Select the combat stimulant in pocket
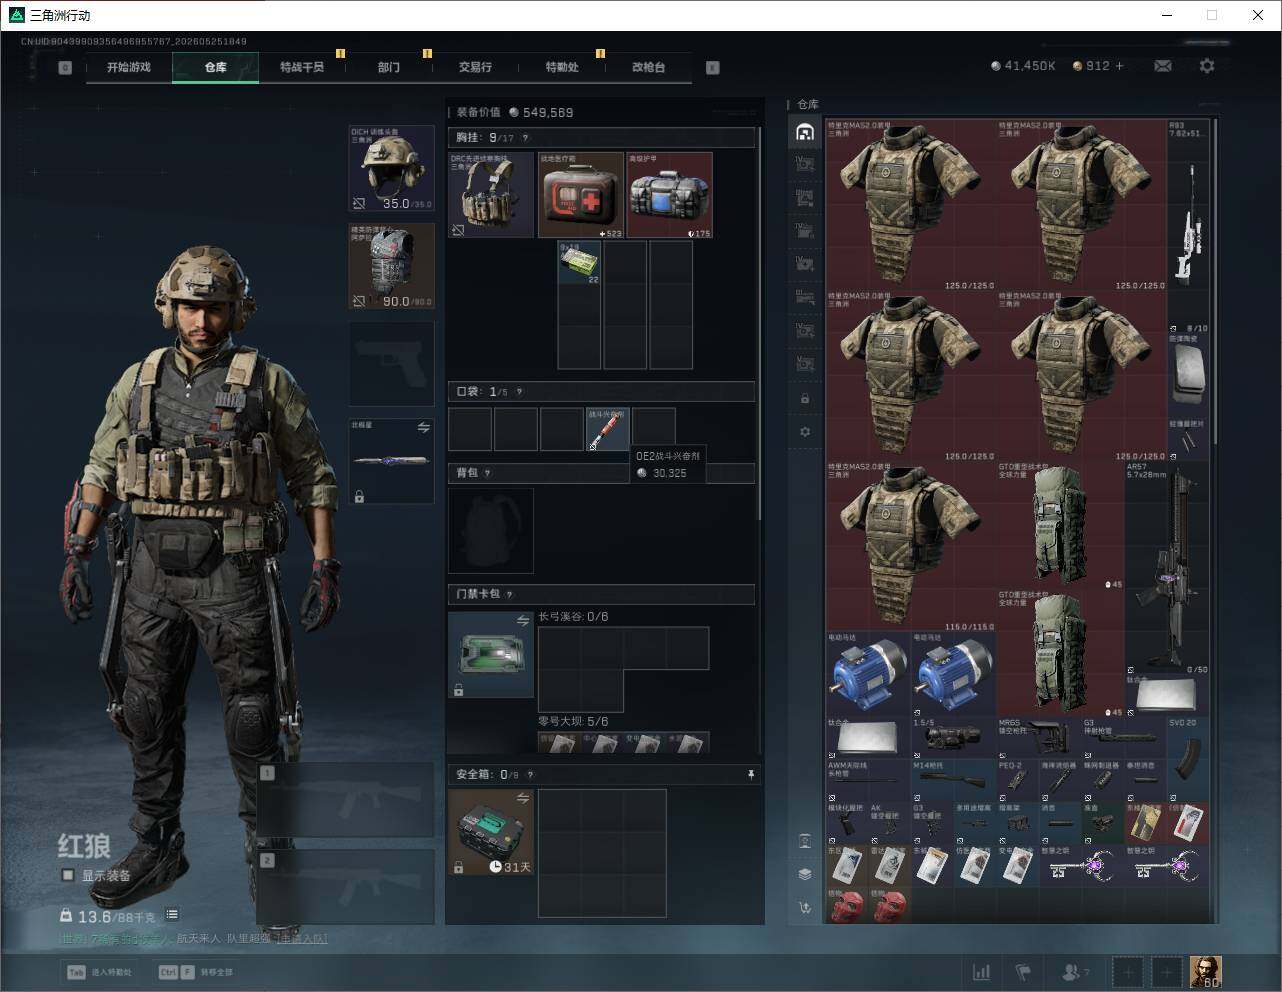This screenshot has height=992, width=1282. [607, 429]
